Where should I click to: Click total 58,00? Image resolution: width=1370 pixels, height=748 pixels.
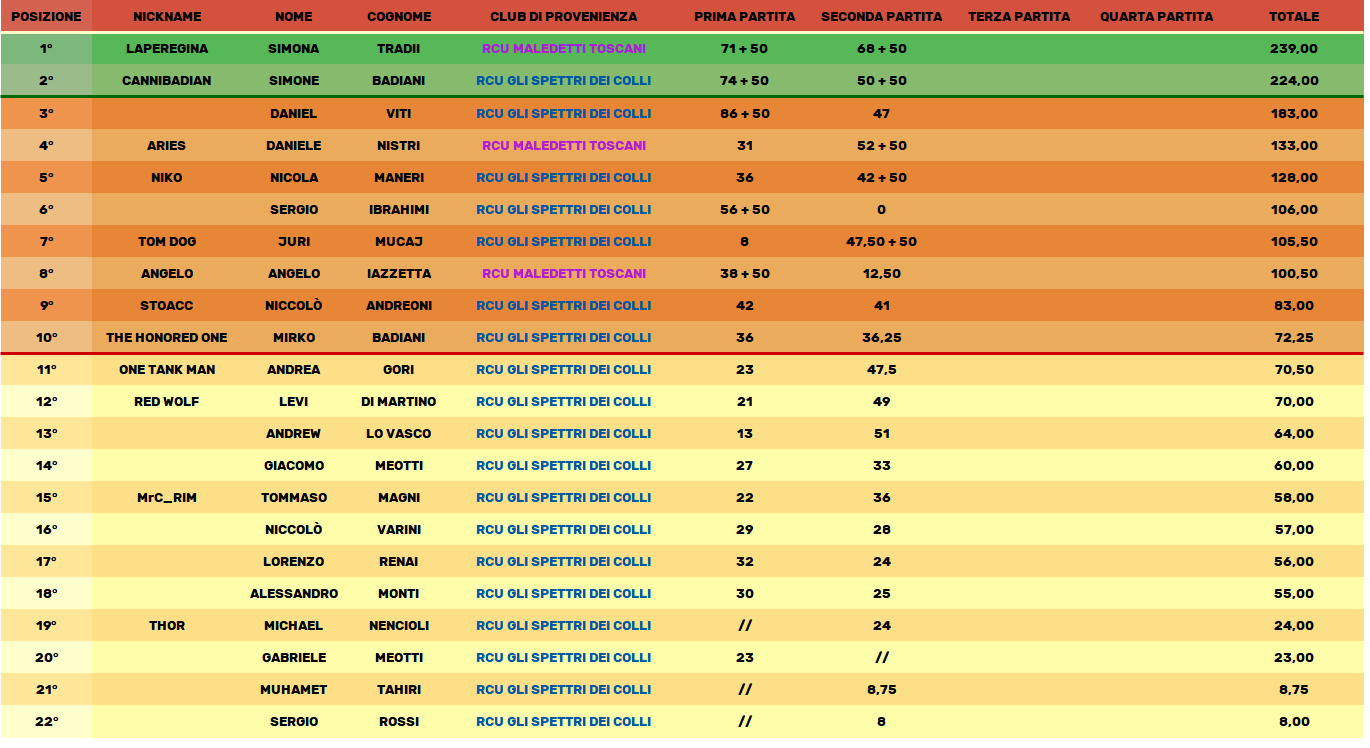[x=1294, y=498]
